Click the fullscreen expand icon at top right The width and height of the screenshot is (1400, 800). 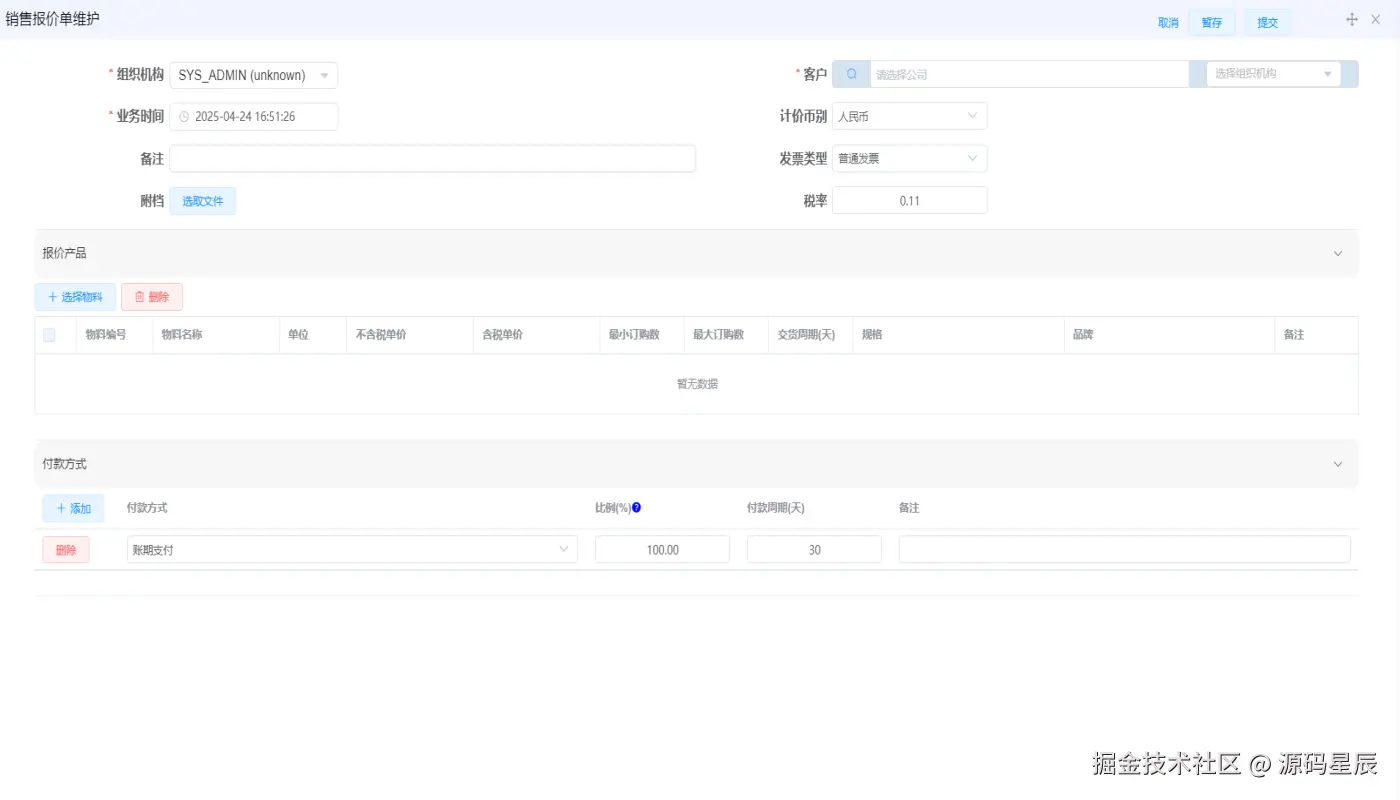[1351, 19]
